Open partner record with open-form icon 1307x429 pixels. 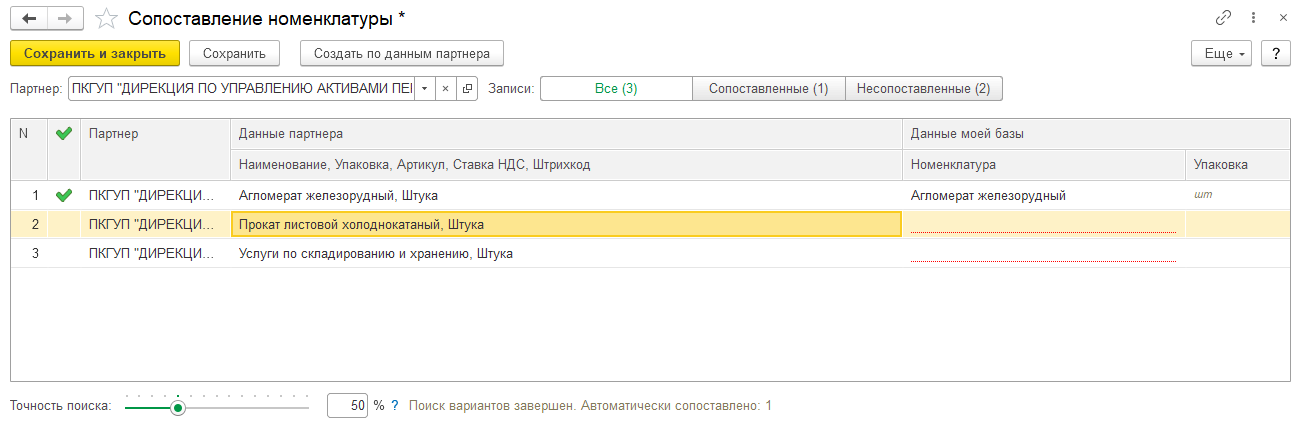[x=467, y=88]
